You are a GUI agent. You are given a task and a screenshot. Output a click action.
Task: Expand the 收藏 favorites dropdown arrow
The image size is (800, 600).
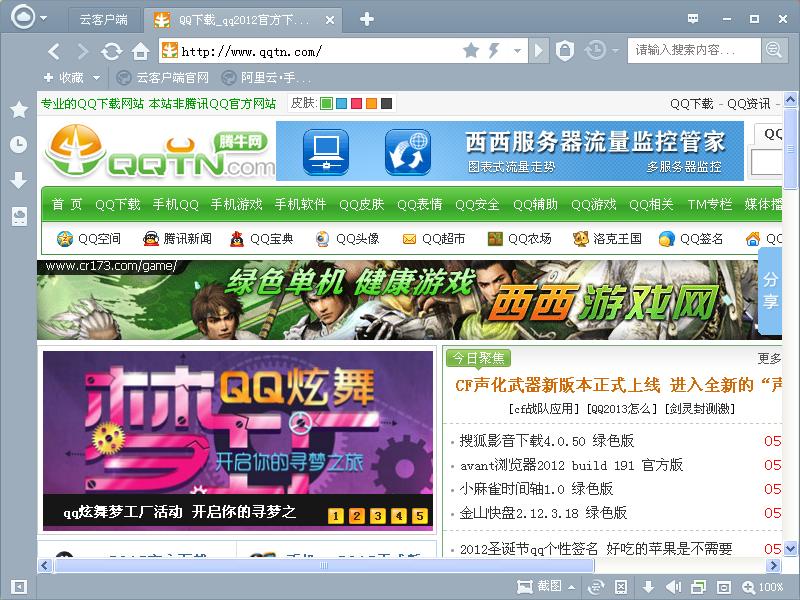[96, 78]
